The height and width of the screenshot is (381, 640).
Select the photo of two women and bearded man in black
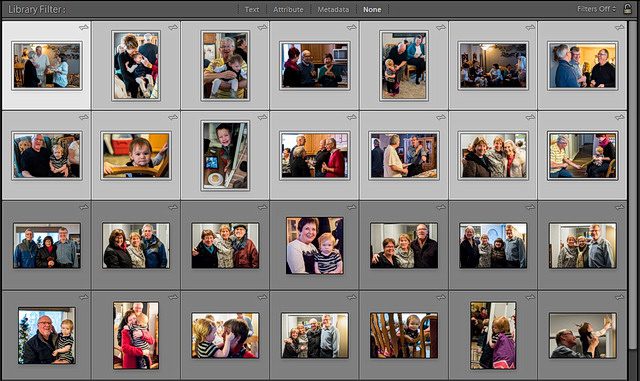pyautogui.click(x=404, y=245)
